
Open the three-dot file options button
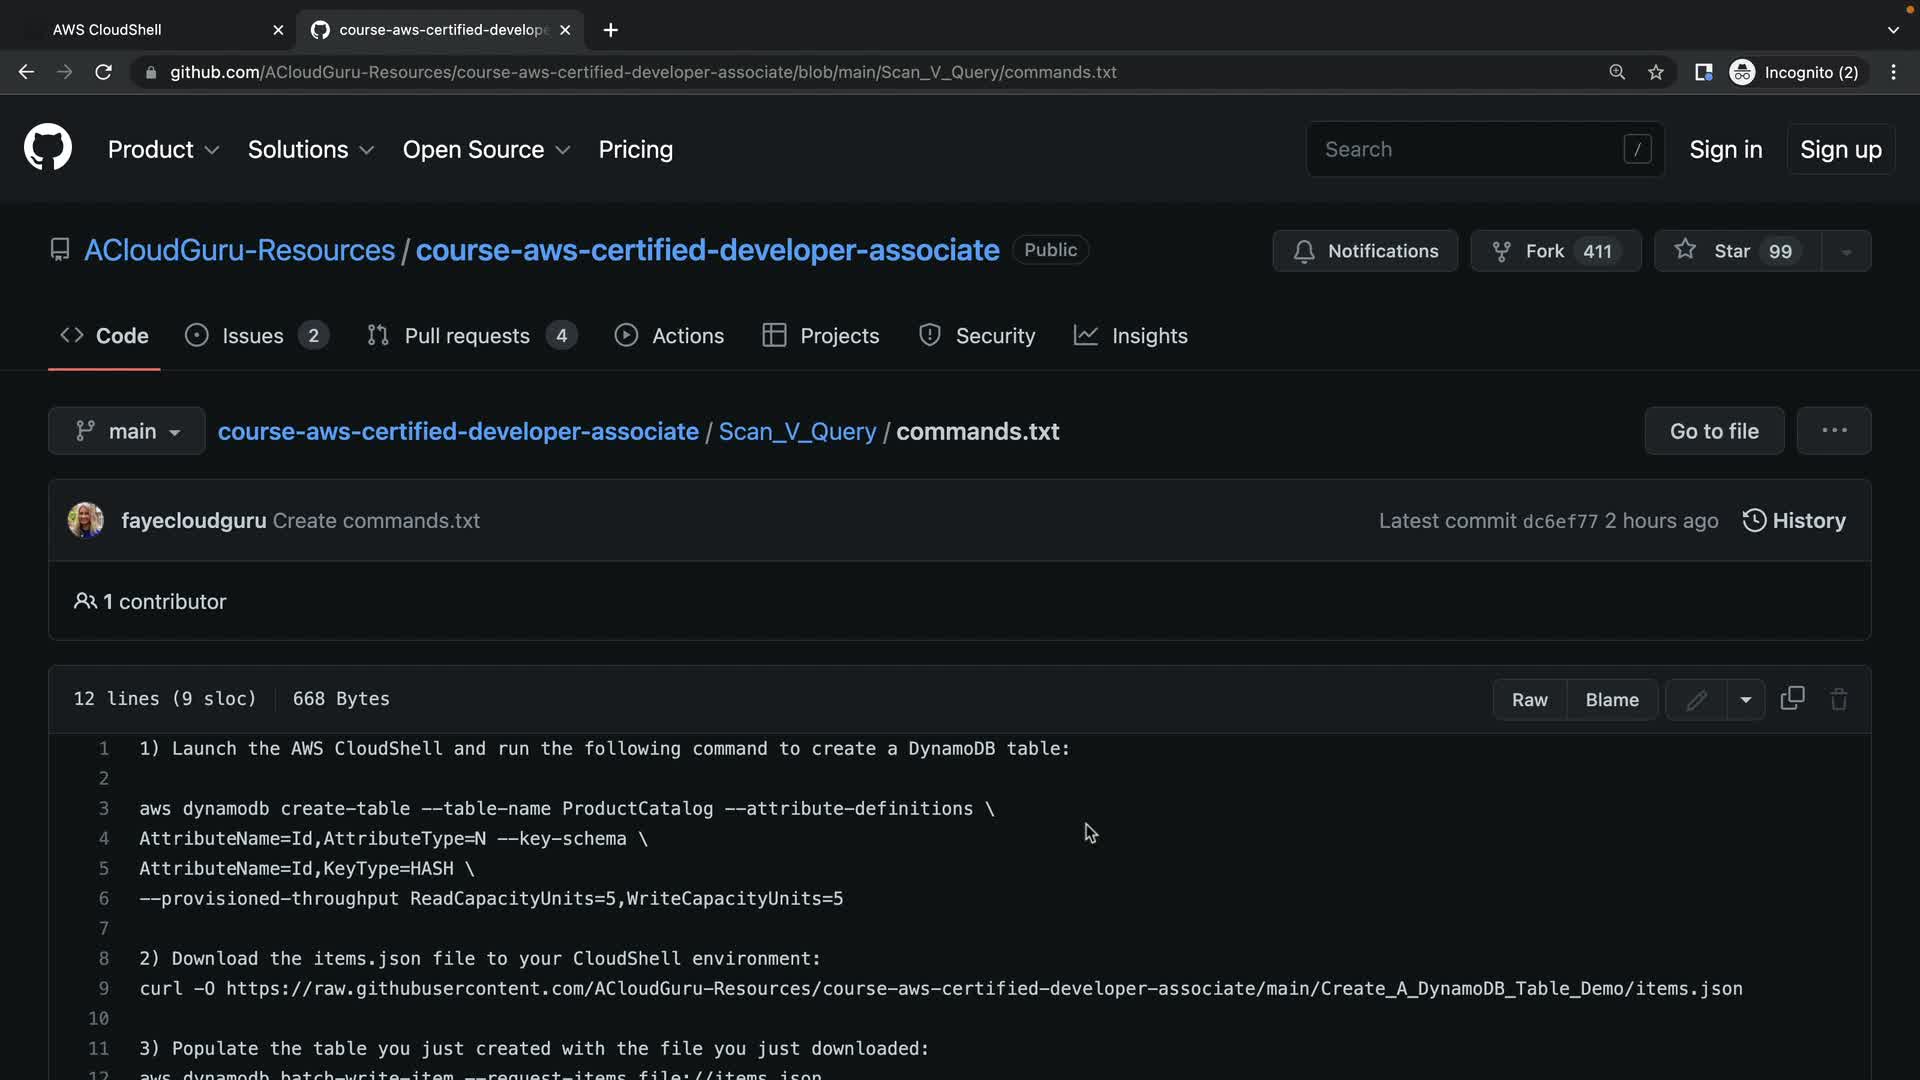(1833, 431)
